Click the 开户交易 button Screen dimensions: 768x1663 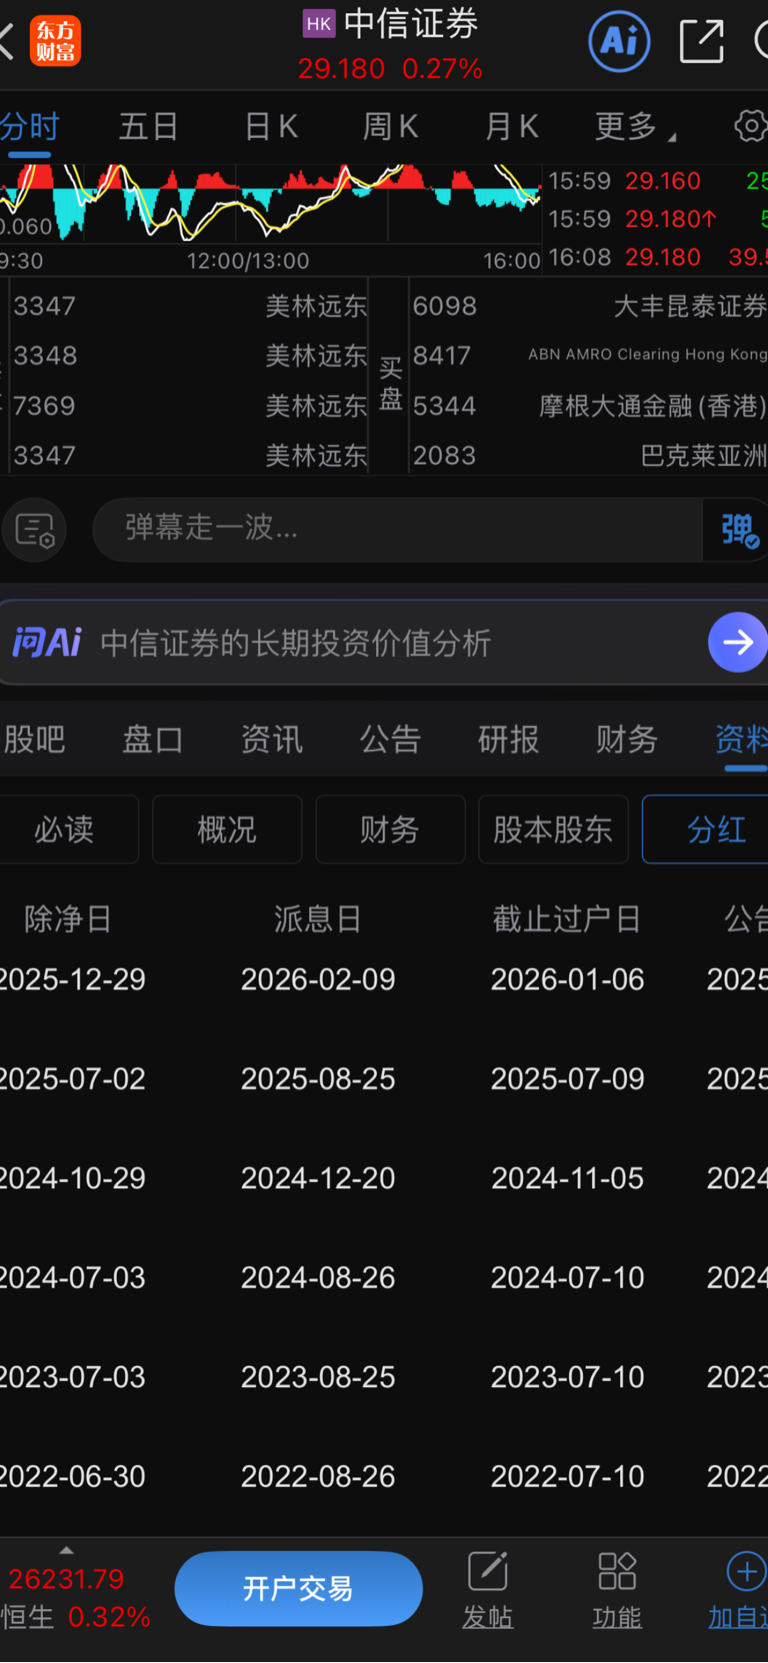pos(298,1589)
